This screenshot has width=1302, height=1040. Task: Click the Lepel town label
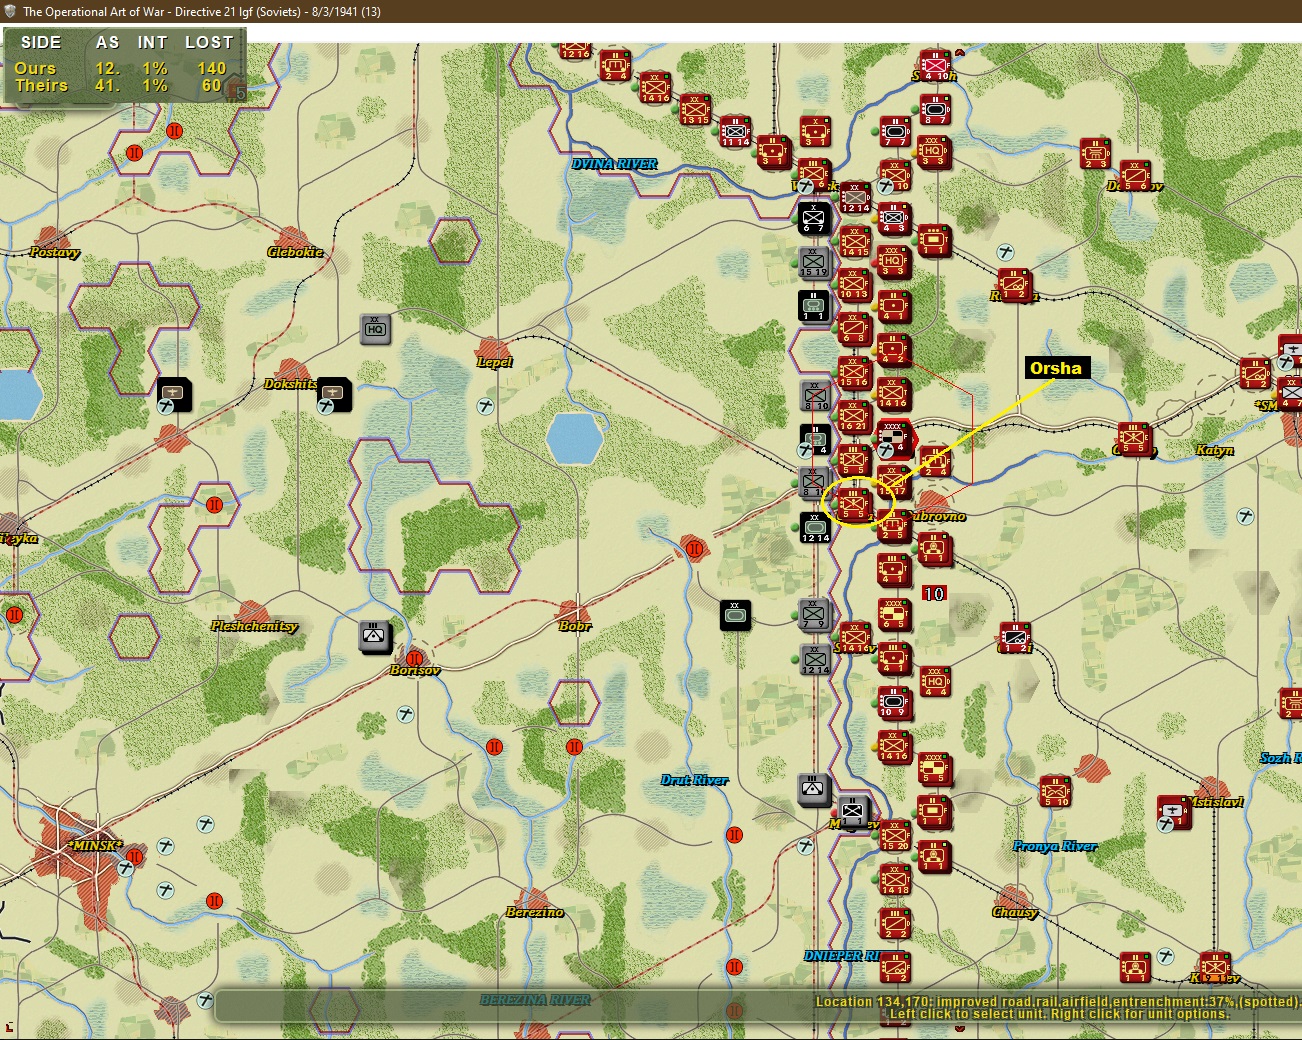point(495,362)
